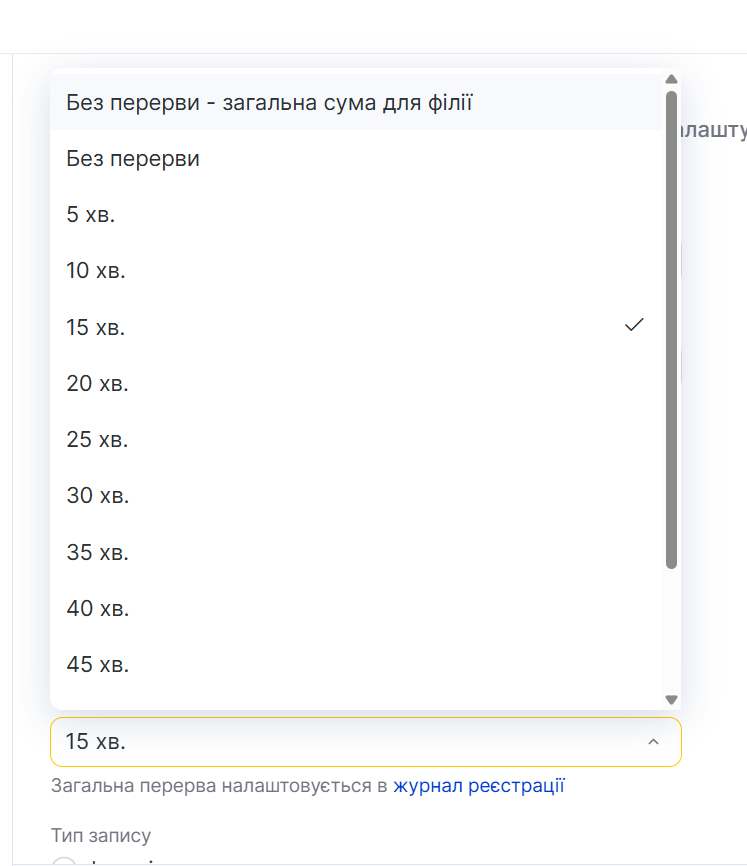
Task: Set break to 30 хв.
Action: 97,495
